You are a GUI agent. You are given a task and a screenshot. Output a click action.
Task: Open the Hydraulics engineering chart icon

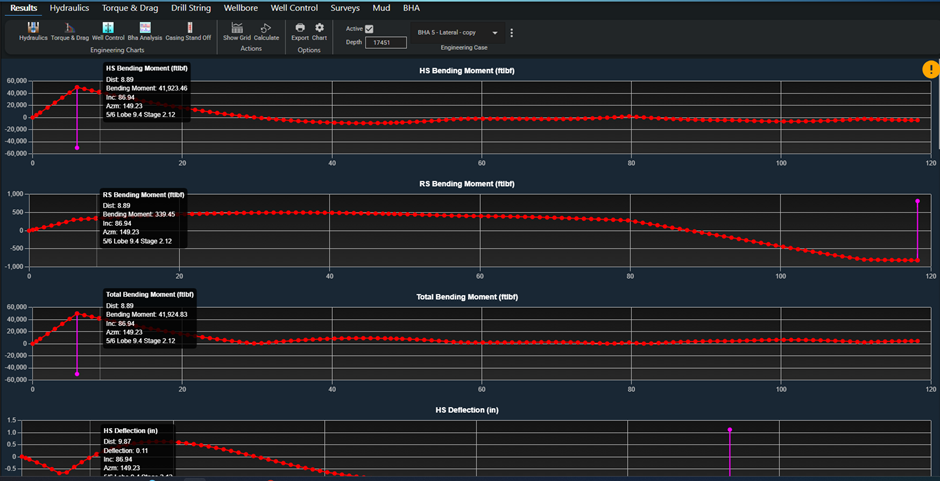(33, 28)
